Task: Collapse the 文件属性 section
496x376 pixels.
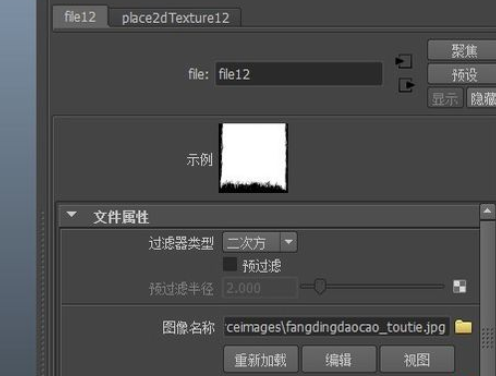Action: point(71,215)
